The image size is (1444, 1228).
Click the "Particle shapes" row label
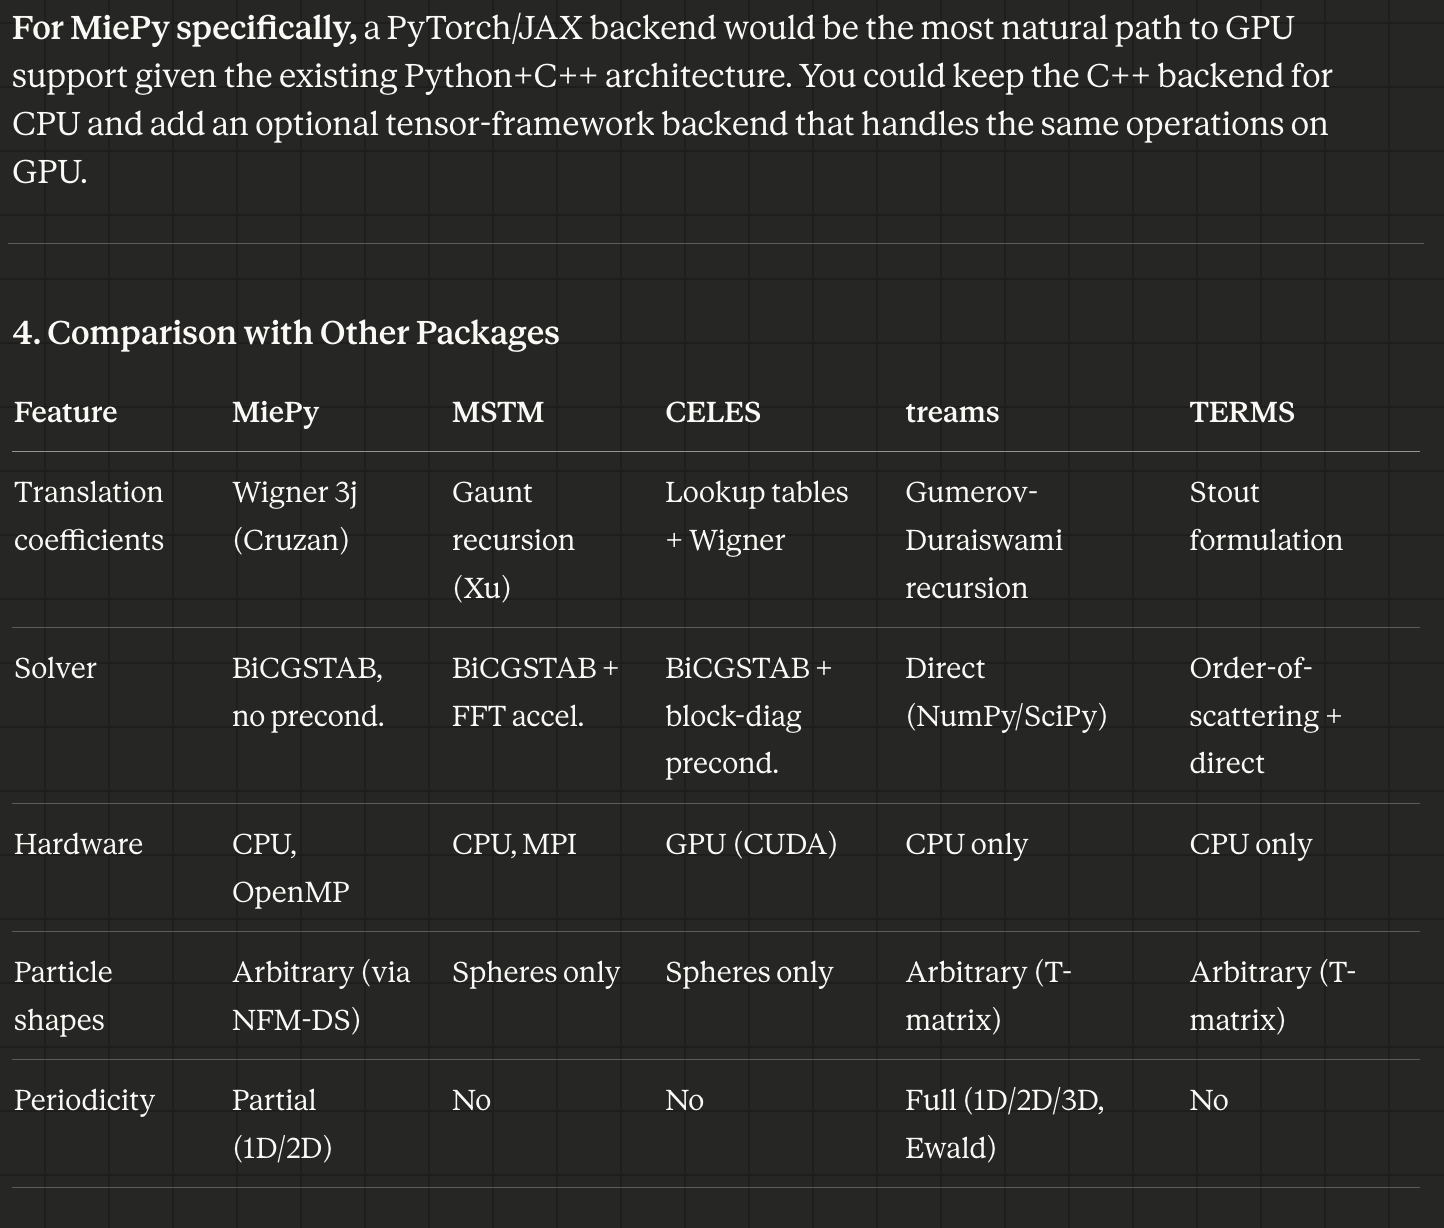pos(63,996)
